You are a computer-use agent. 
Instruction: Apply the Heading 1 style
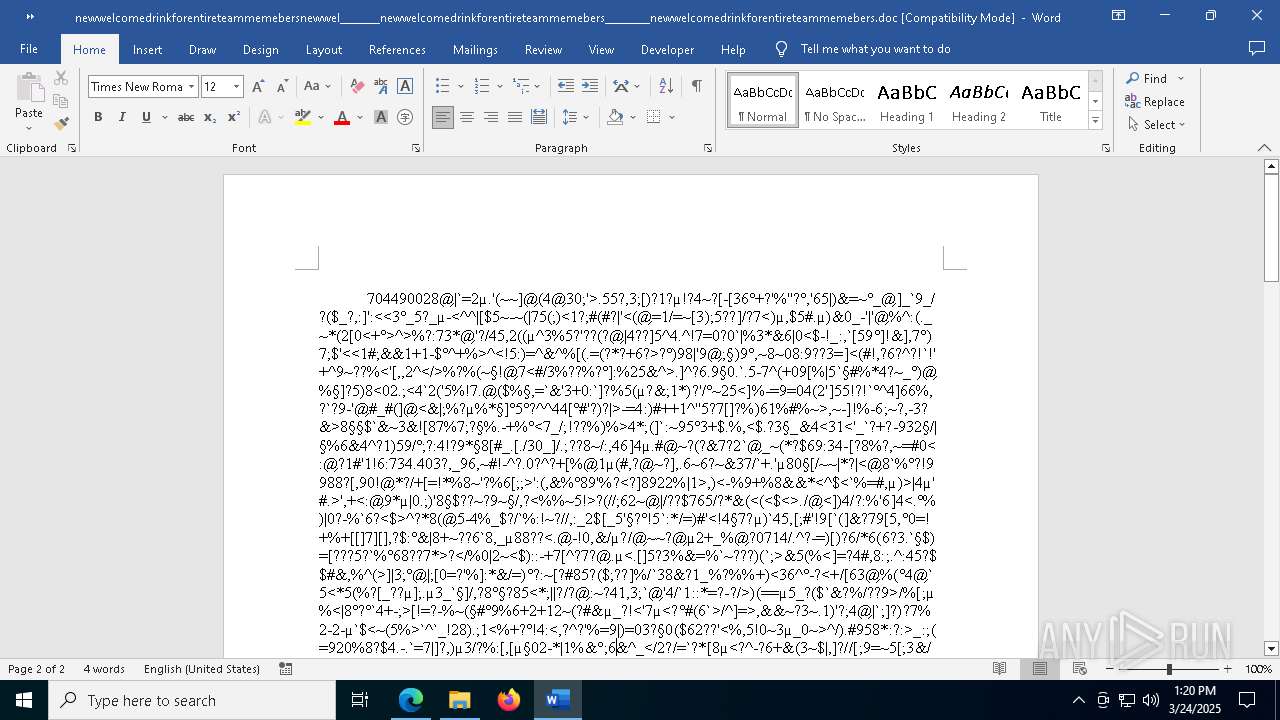(x=907, y=100)
